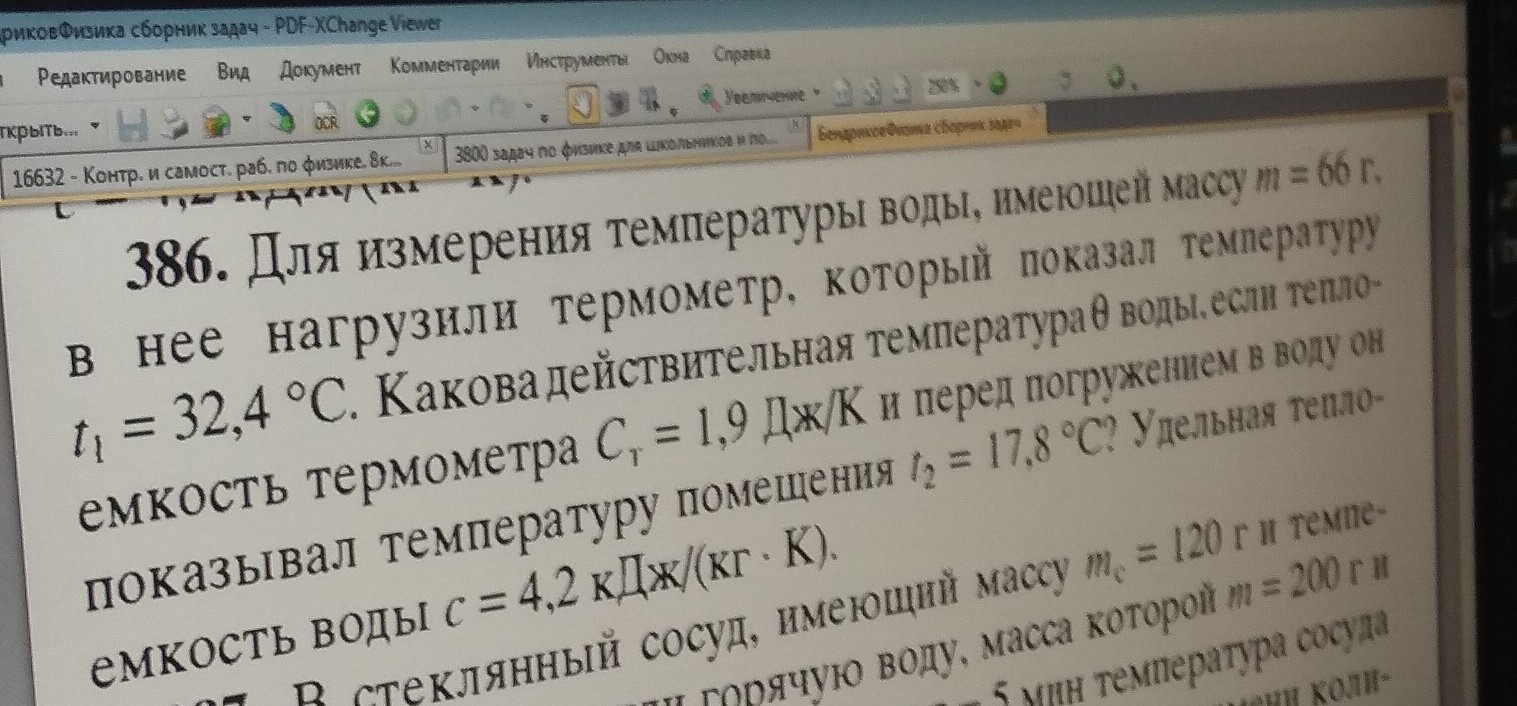Expand the Открыть recent files arrow

[x=95, y=126]
